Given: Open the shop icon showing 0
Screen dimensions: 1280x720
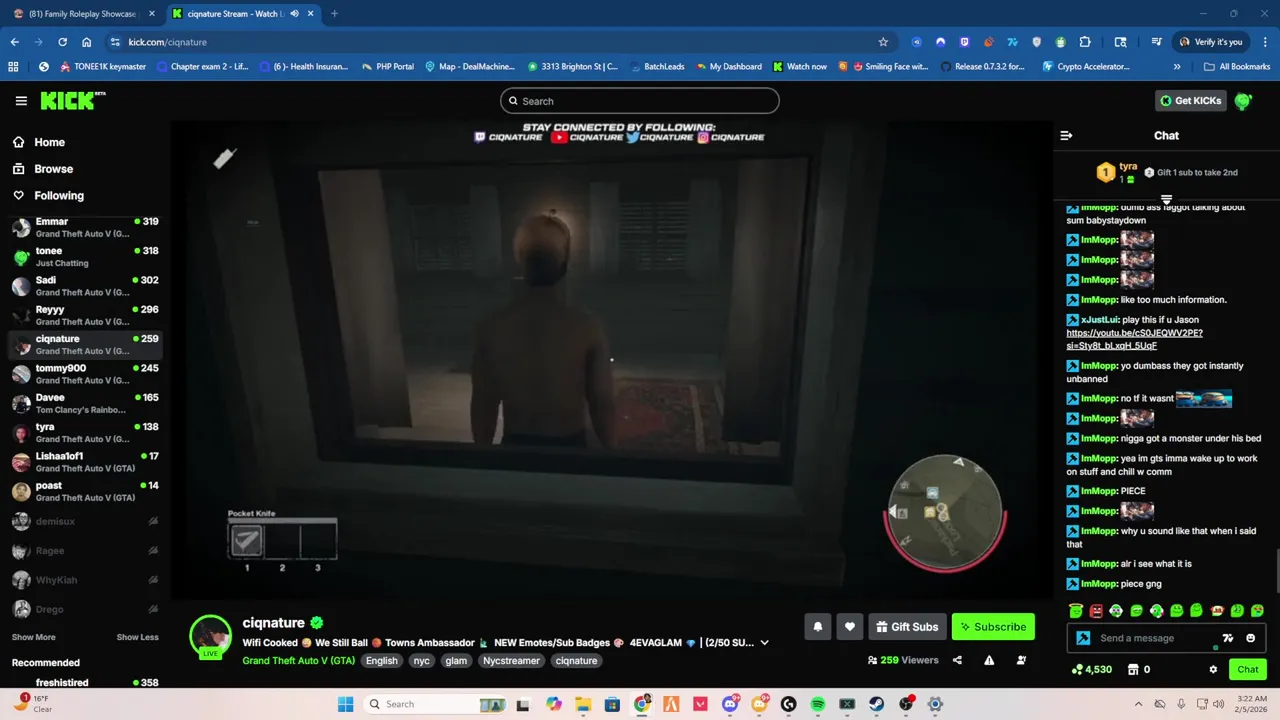Looking at the screenshot, I should 1139,670.
